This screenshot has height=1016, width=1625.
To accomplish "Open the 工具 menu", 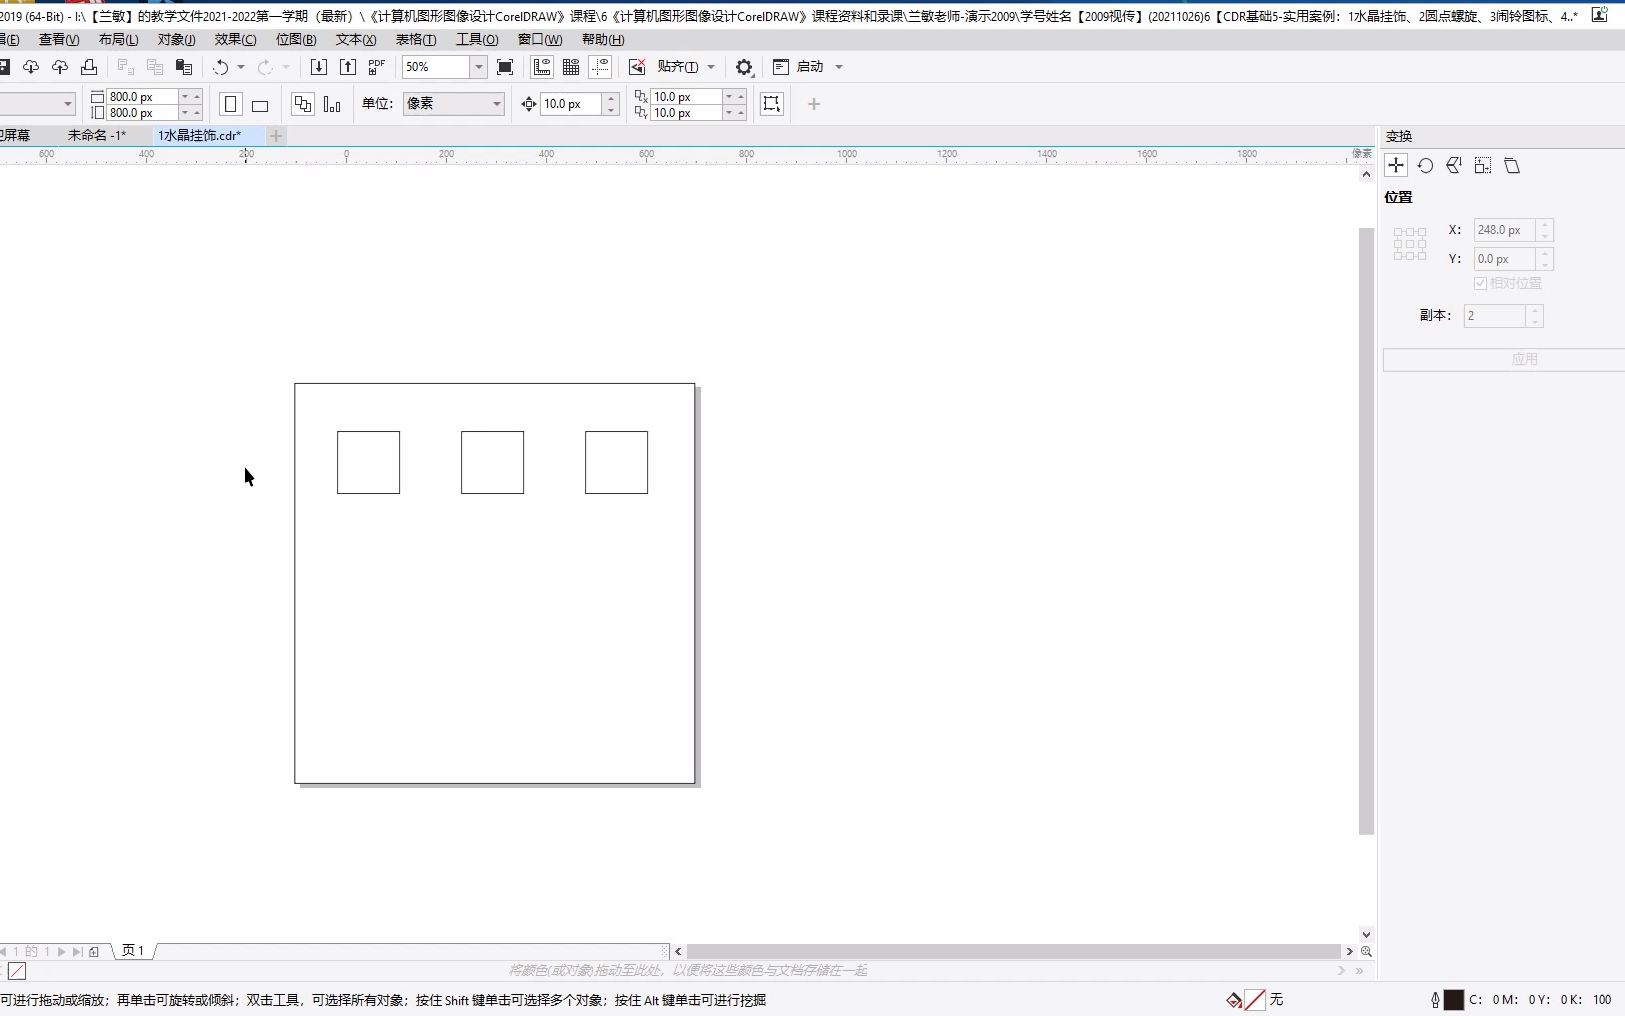I will point(477,39).
